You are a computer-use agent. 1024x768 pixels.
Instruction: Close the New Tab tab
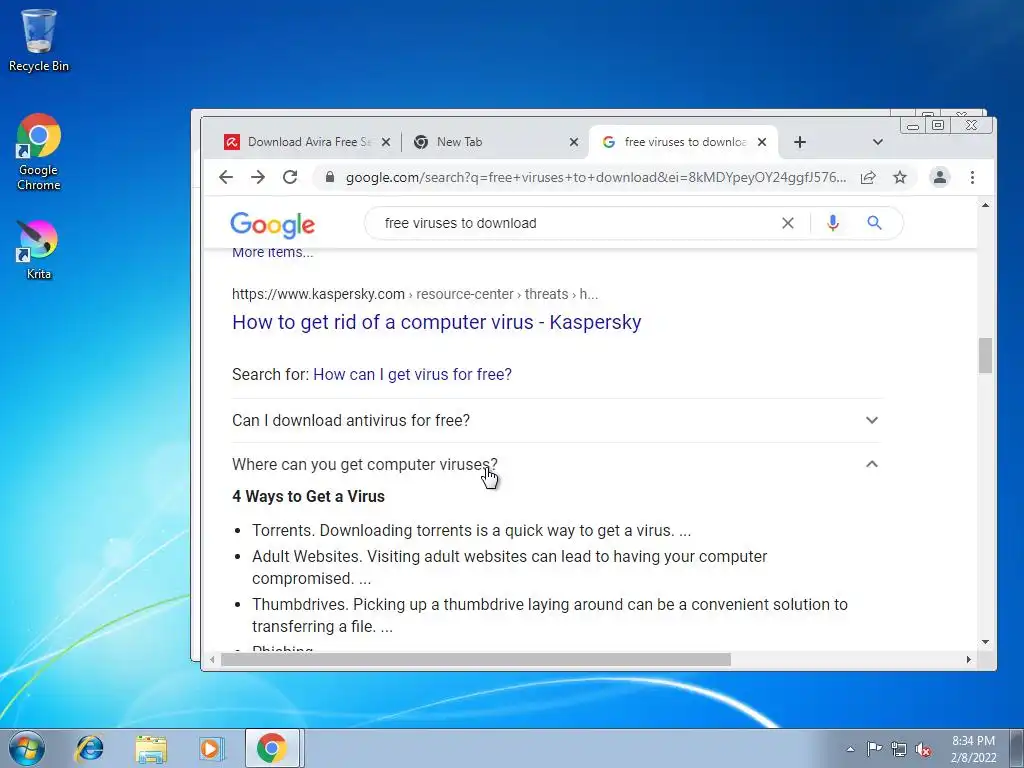(573, 142)
